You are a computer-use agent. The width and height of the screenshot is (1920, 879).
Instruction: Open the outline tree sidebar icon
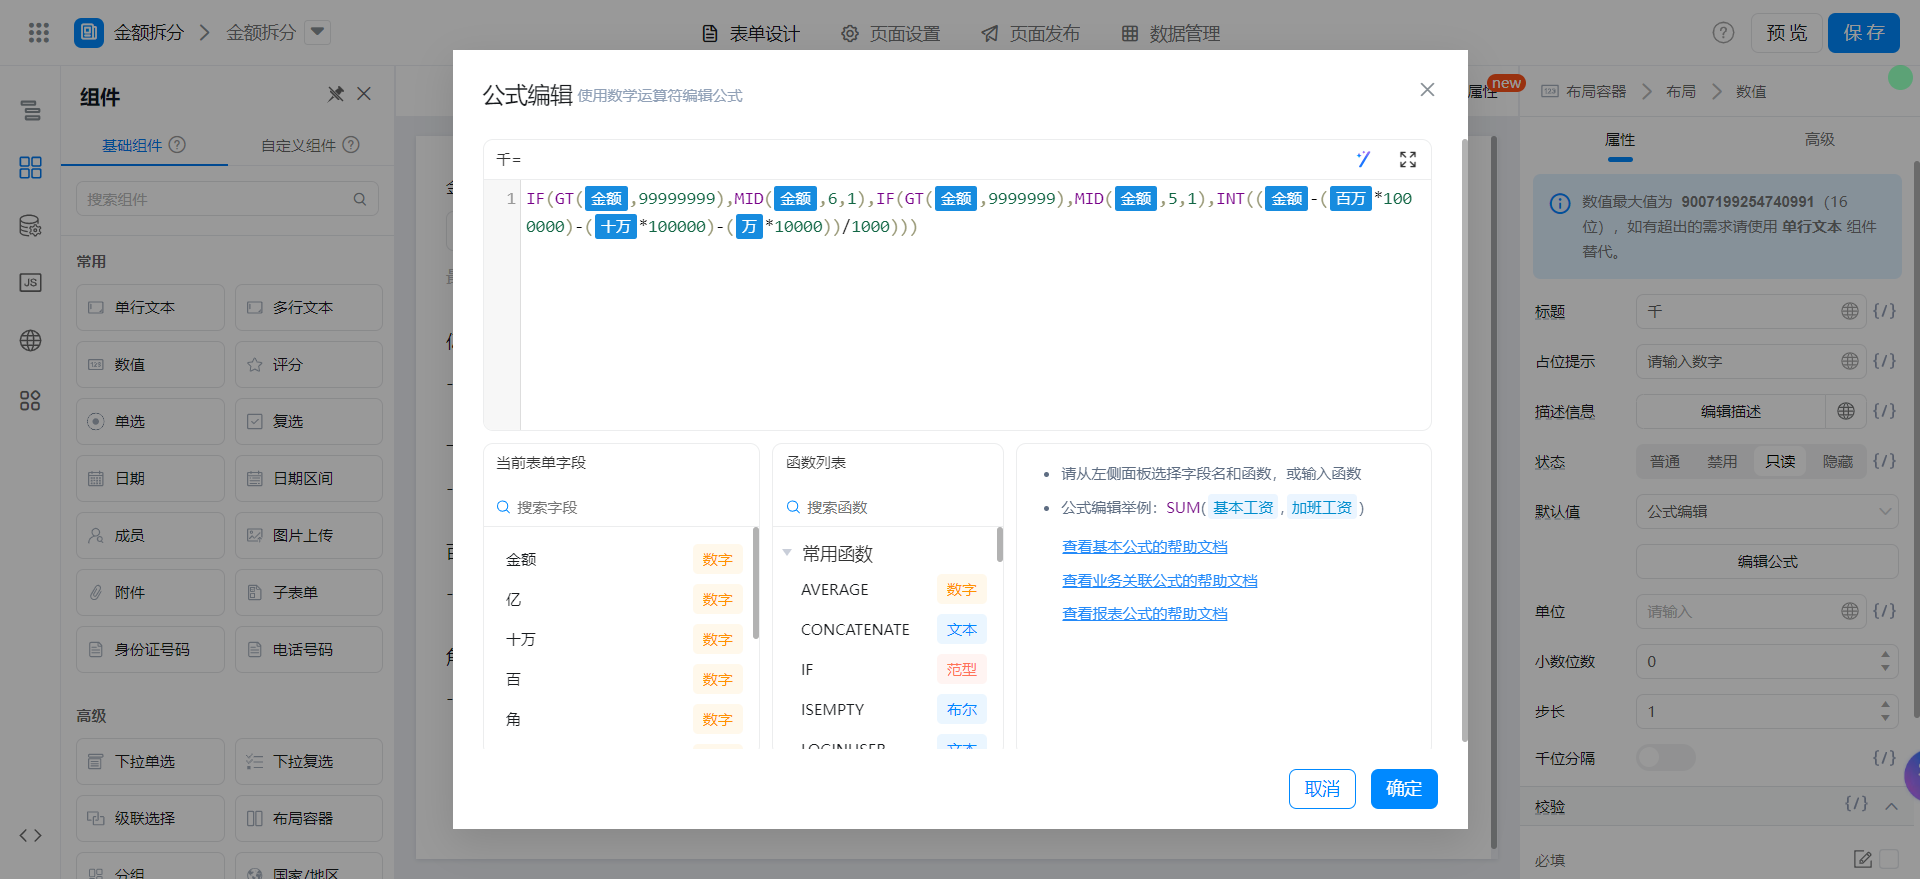(31, 110)
